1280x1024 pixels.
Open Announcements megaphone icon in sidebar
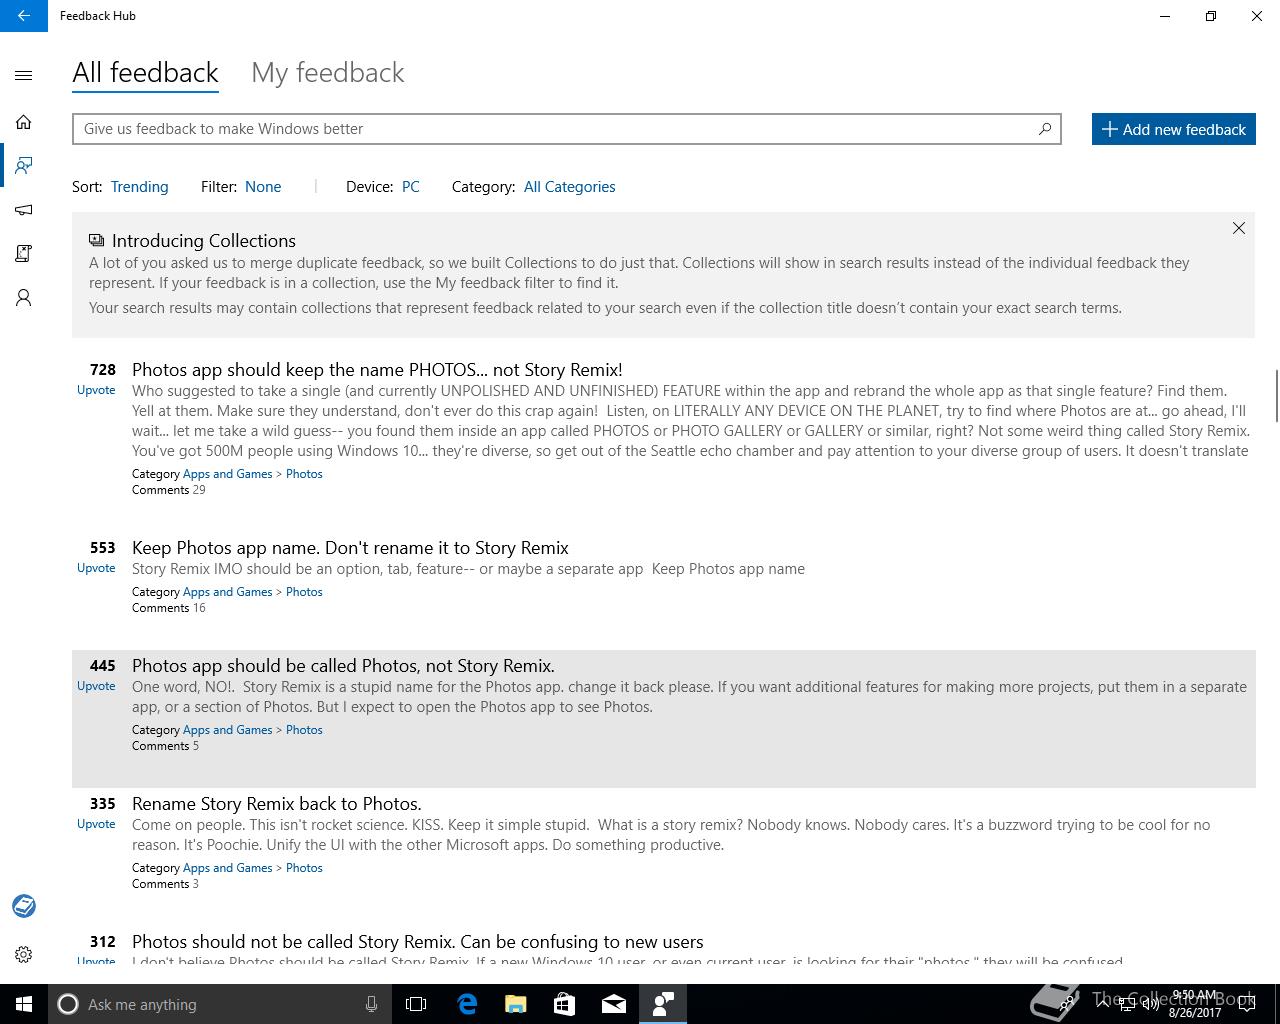(x=24, y=210)
